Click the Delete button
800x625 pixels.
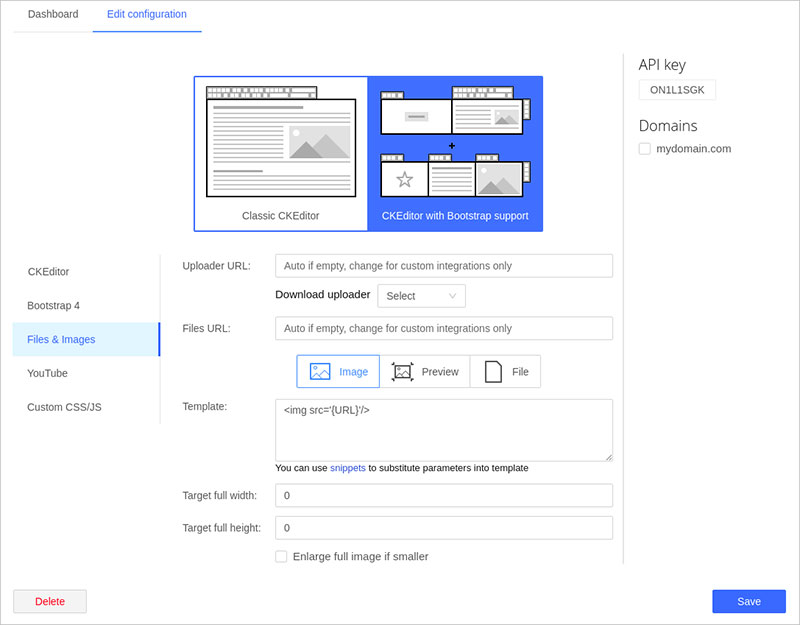click(50, 602)
